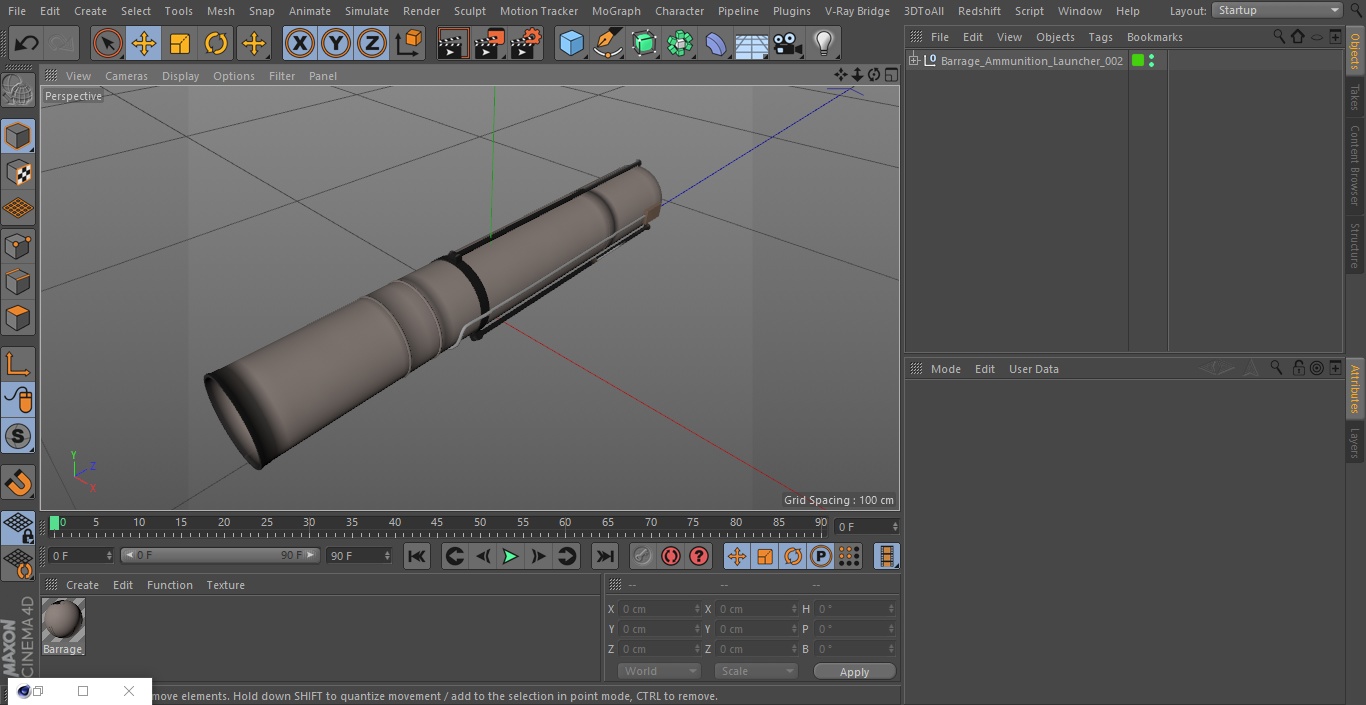Toggle the Tweak mouse mode
Screen dimensions: 1366x705
point(18,400)
